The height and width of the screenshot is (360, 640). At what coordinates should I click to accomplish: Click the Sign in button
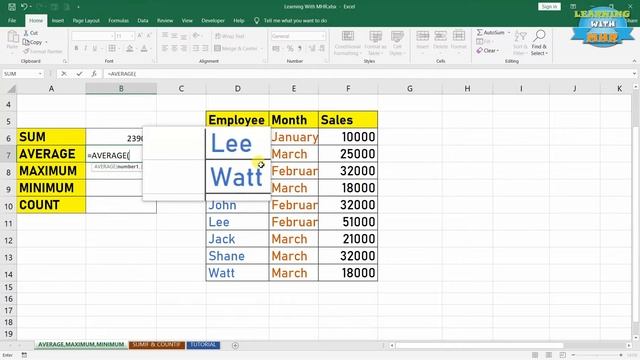[549, 7]
